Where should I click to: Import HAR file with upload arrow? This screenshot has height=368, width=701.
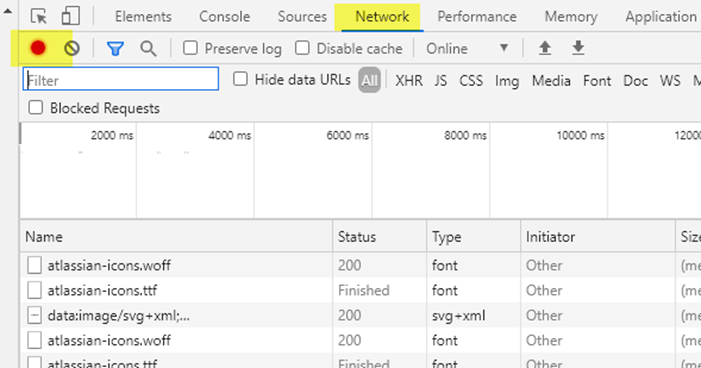click(545, 48)
